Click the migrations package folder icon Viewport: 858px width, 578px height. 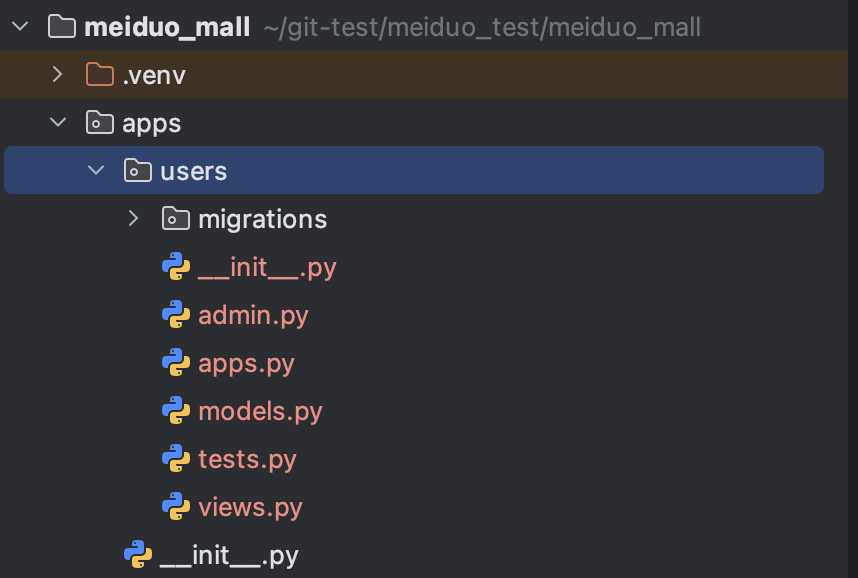pos(176,219)
